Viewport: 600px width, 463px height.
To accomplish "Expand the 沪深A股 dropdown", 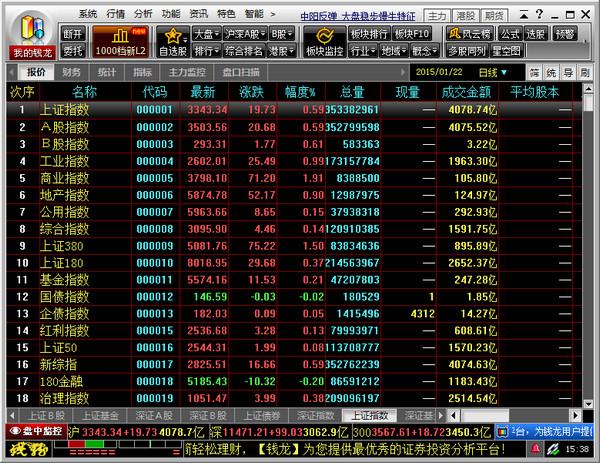I will [245, 34].
